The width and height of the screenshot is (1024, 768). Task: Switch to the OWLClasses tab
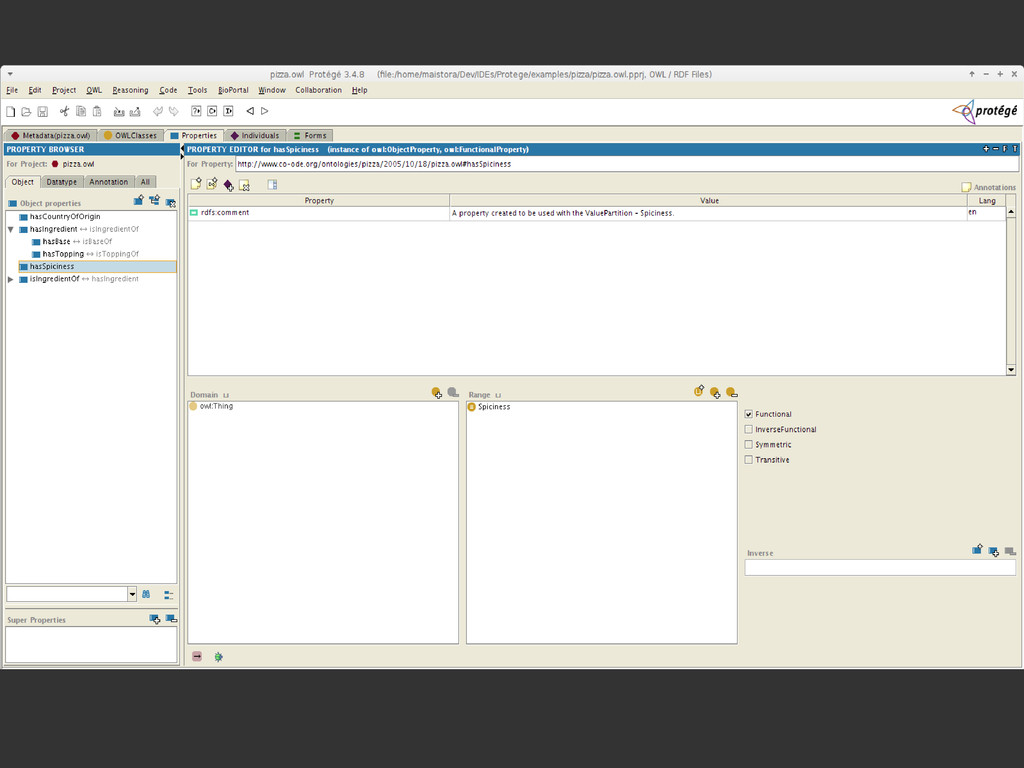click(x=131, y=135)
